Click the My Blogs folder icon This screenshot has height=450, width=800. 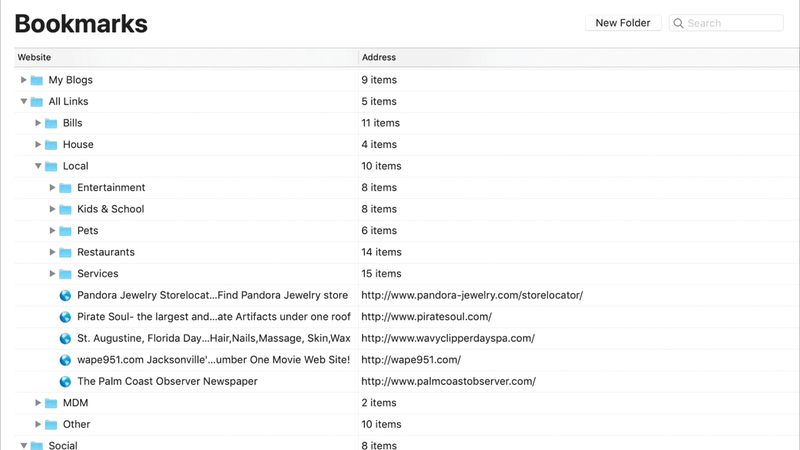coord(37,80)
